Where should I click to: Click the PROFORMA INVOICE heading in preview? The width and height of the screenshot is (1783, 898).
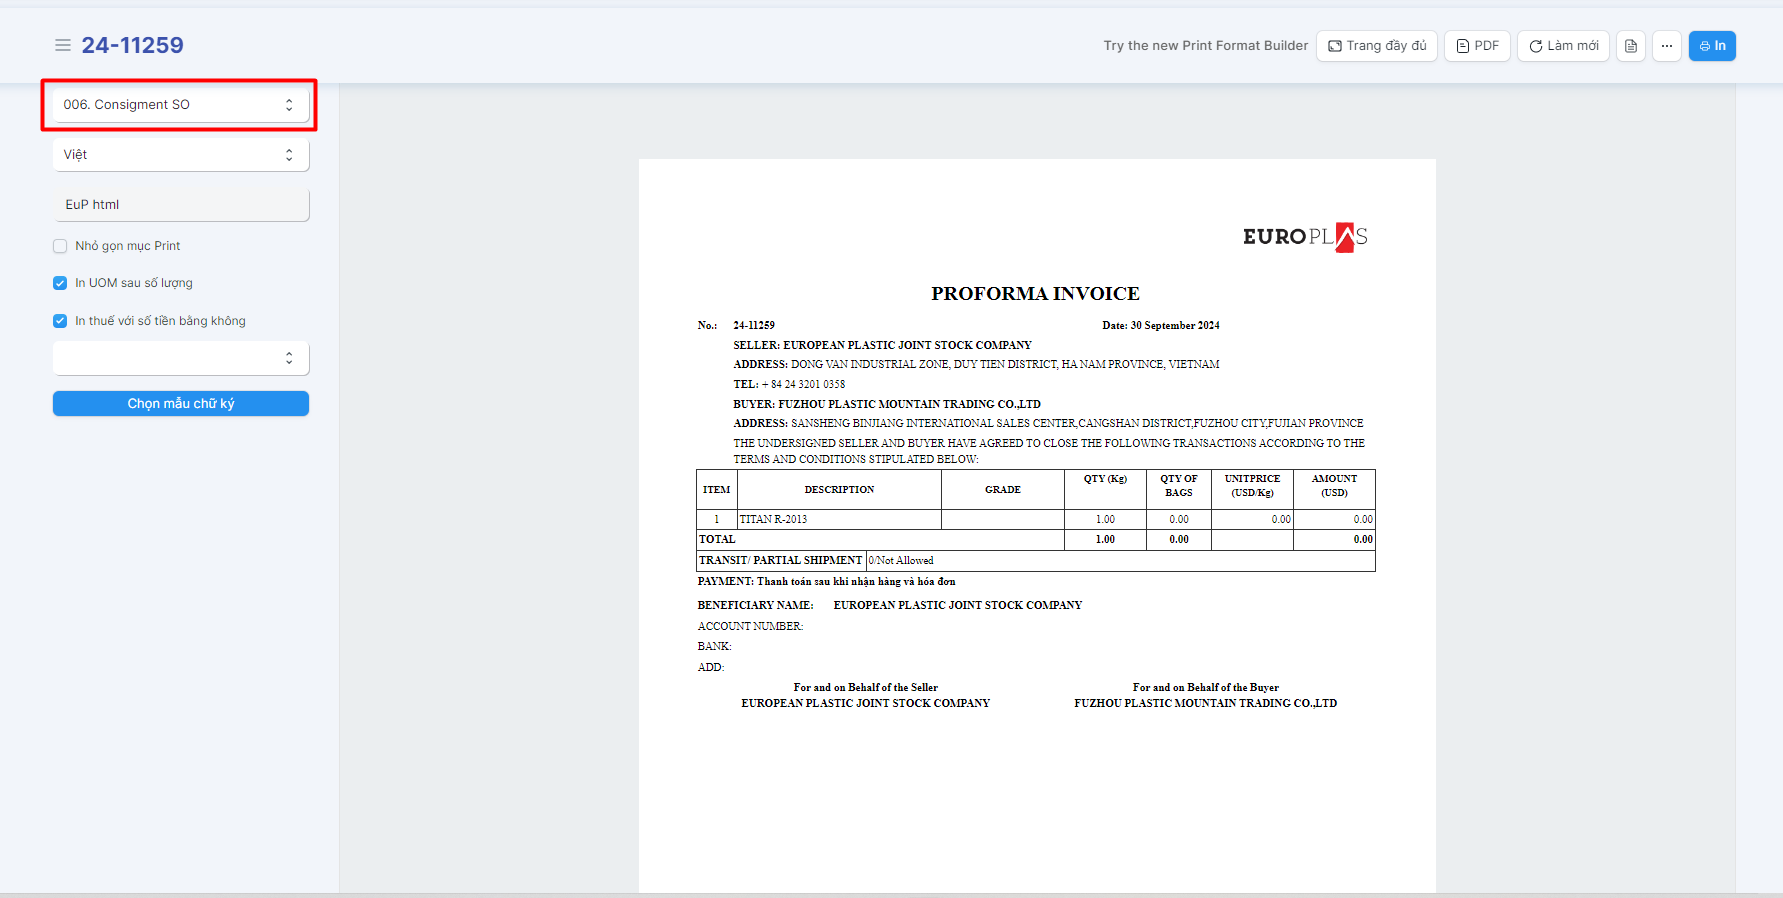[x=1035, y=294]
